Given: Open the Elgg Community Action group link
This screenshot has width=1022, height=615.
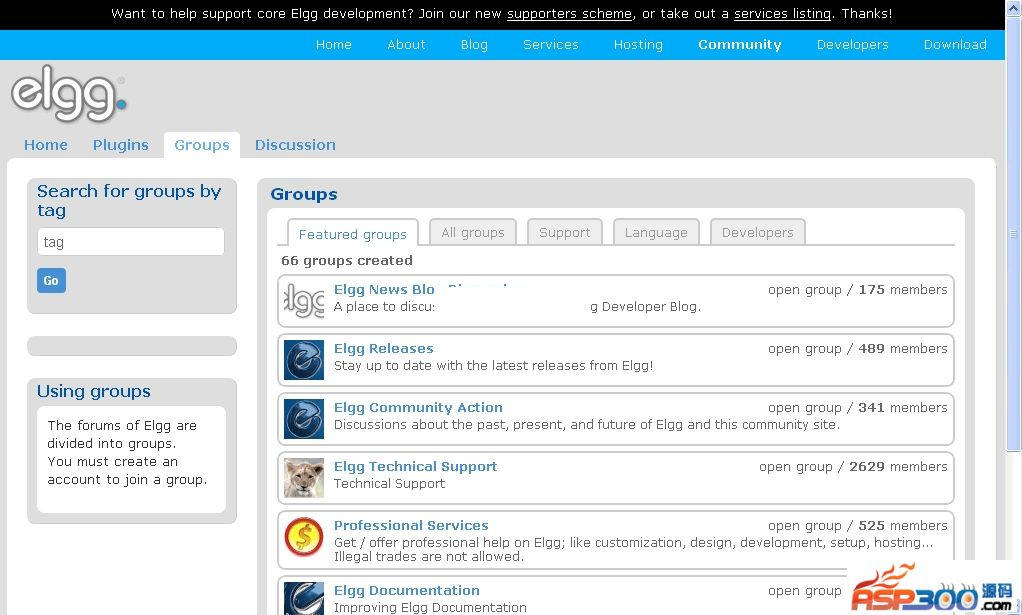Looking at the screenshot, I should coord(418,407).
